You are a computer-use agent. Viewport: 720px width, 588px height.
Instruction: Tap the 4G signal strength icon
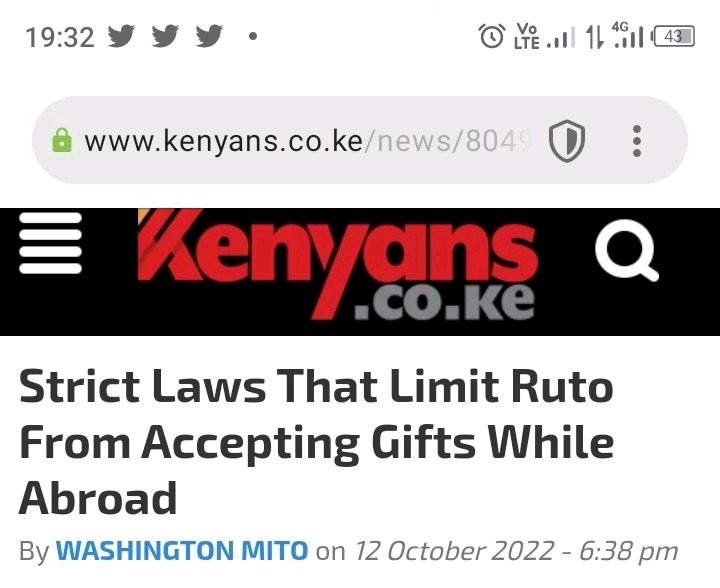[627, 35]
